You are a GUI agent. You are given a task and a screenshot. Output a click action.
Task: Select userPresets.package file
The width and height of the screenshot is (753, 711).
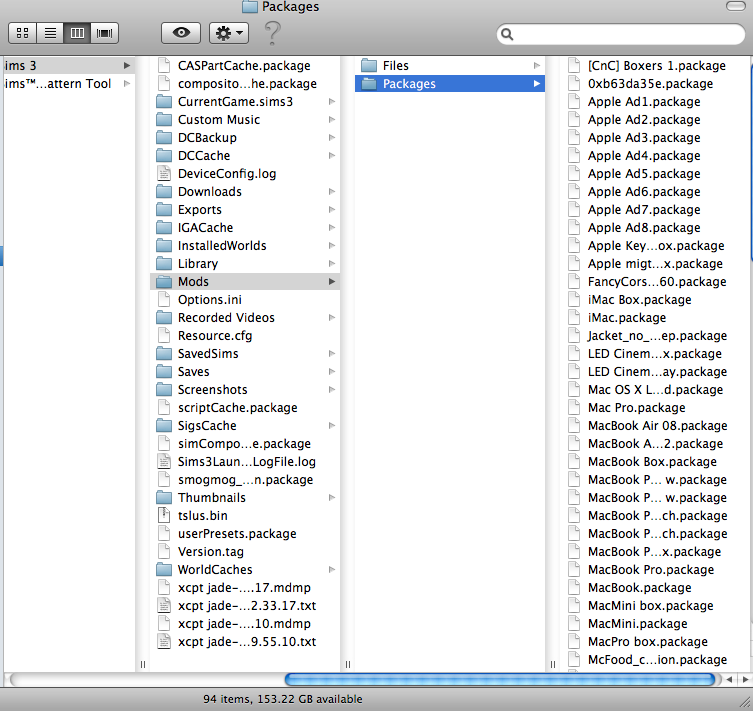[237, 534]
